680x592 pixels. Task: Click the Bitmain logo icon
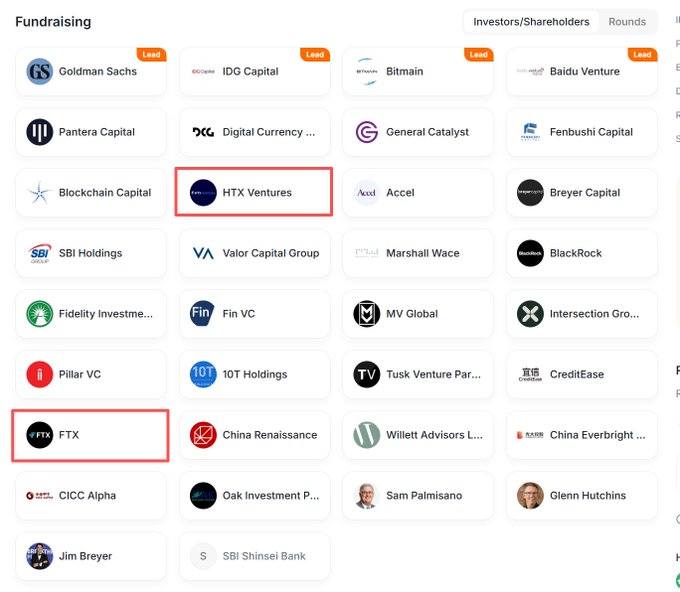[x=366, y=71]
